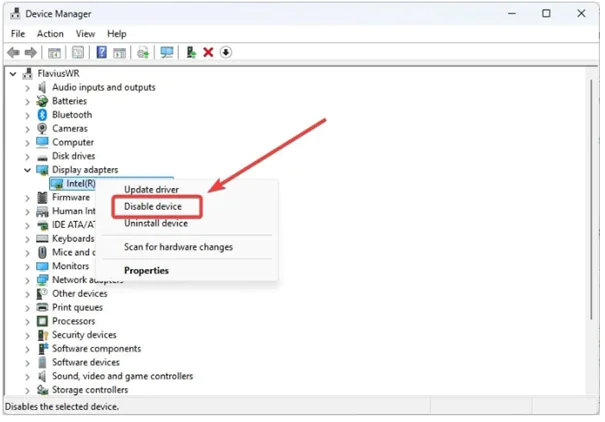Click the Bluetooth icon in device tree
The width and height of the screenshot is (605, 422).
pyautogui.click(x=42, y=115)
